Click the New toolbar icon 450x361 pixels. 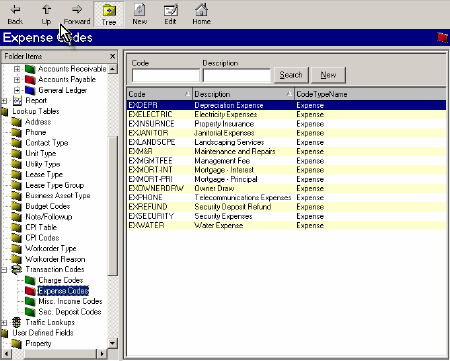click(139, 14)
